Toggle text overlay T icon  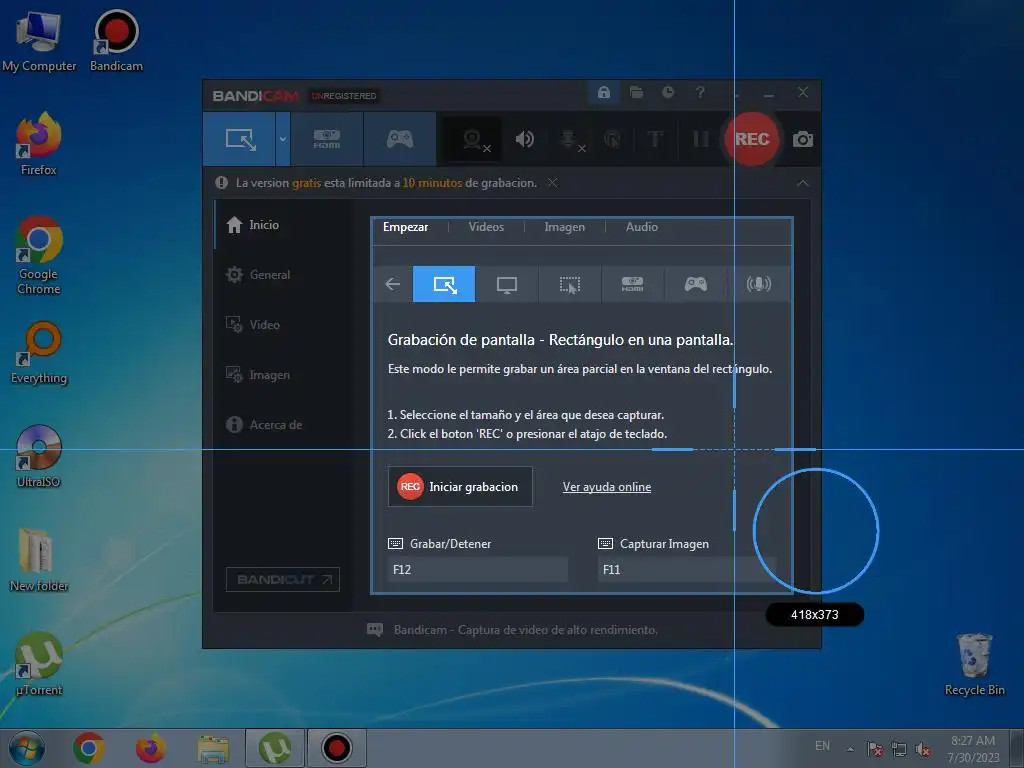point(655,139)
